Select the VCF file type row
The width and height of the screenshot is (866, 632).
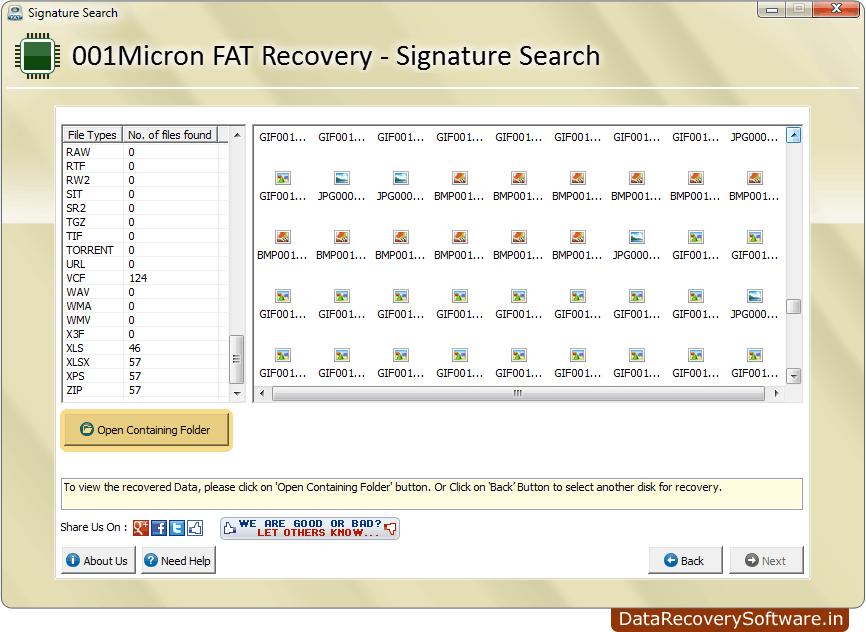[x=145, y=278]
